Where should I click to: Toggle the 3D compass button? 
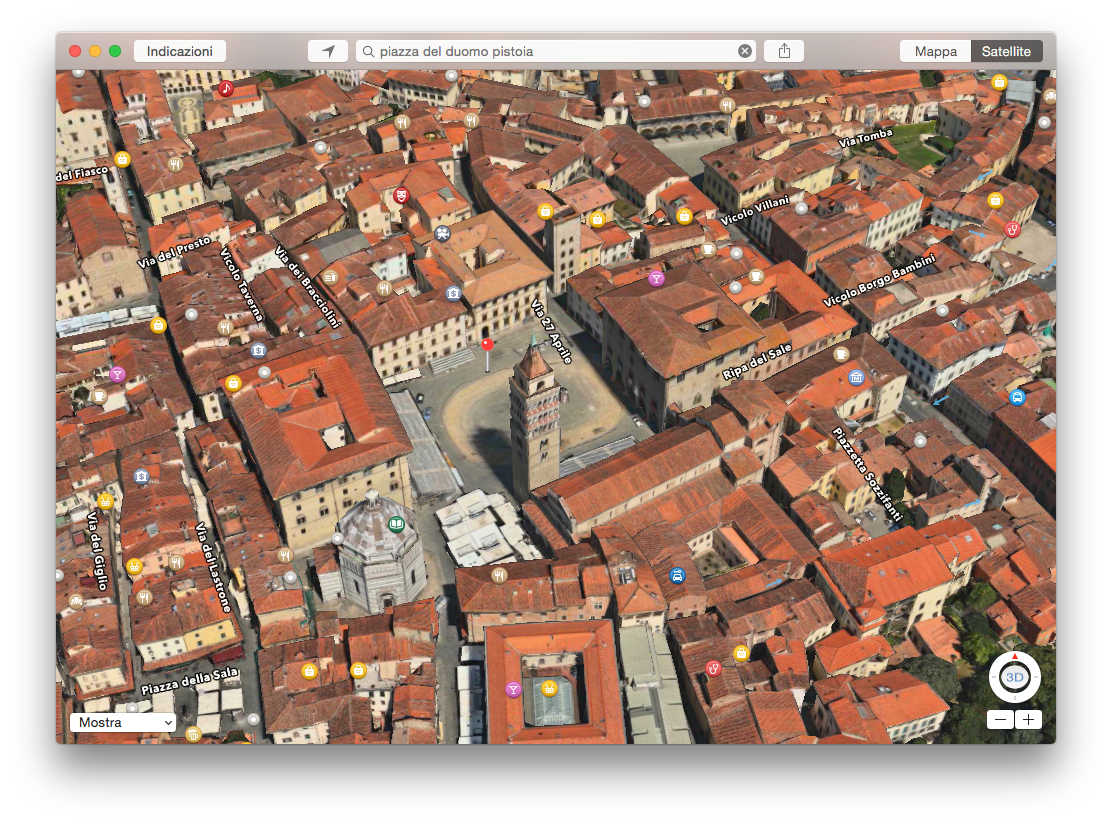[1015, 677]
